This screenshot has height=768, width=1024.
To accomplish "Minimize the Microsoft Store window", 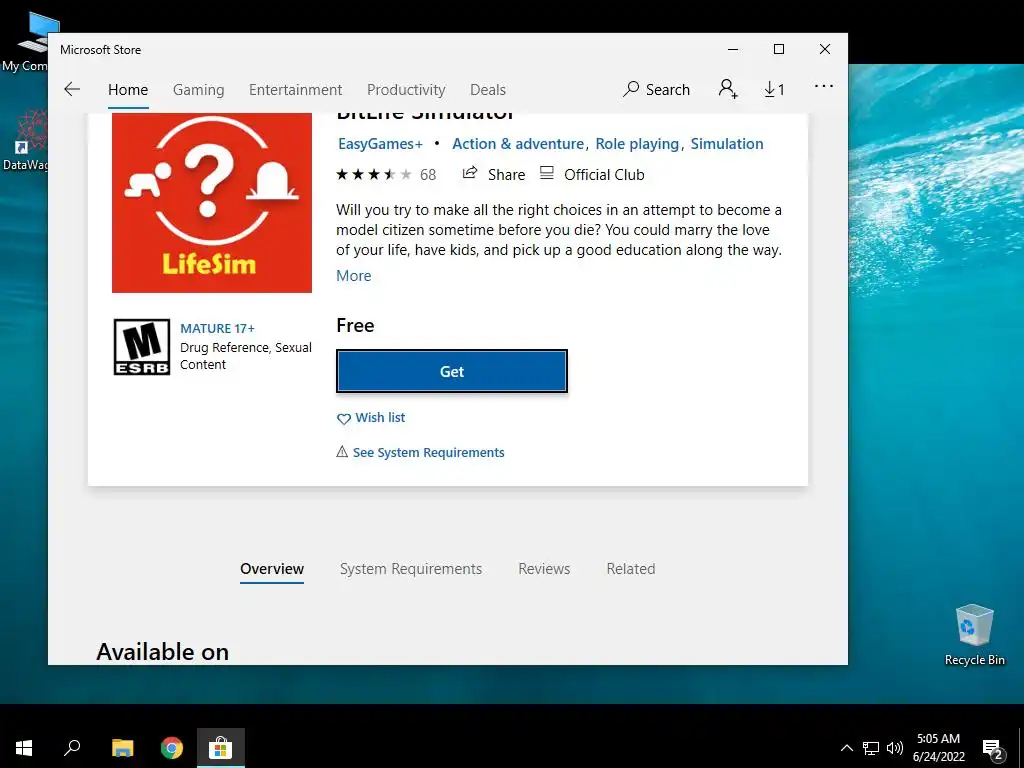I will pyautogui.click(x=733, y=50).
